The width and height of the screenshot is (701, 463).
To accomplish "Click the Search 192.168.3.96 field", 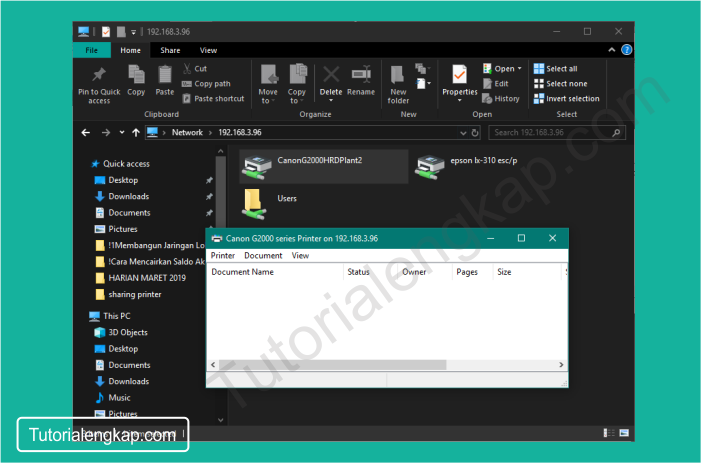I will click(x=557, y=132).
